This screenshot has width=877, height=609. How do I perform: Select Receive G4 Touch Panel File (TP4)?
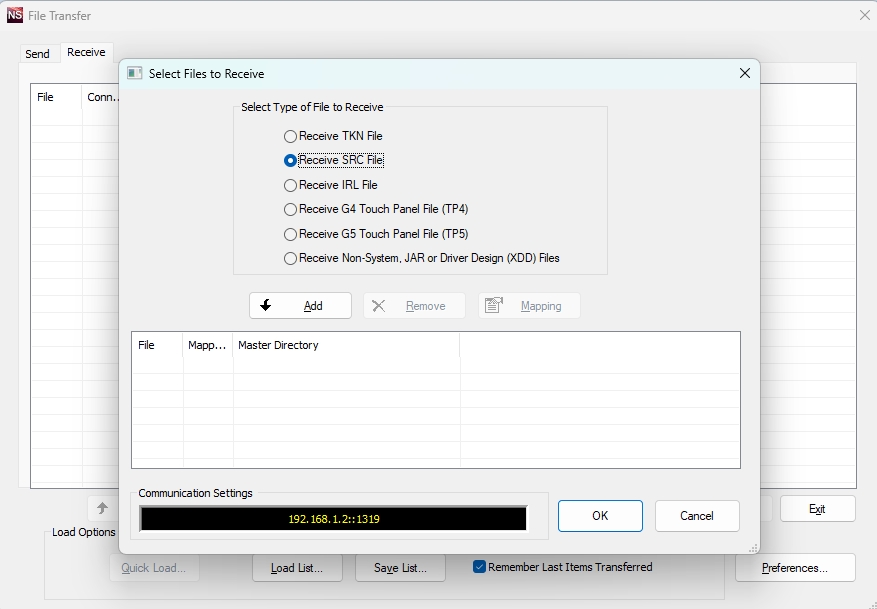coord(291,209)
